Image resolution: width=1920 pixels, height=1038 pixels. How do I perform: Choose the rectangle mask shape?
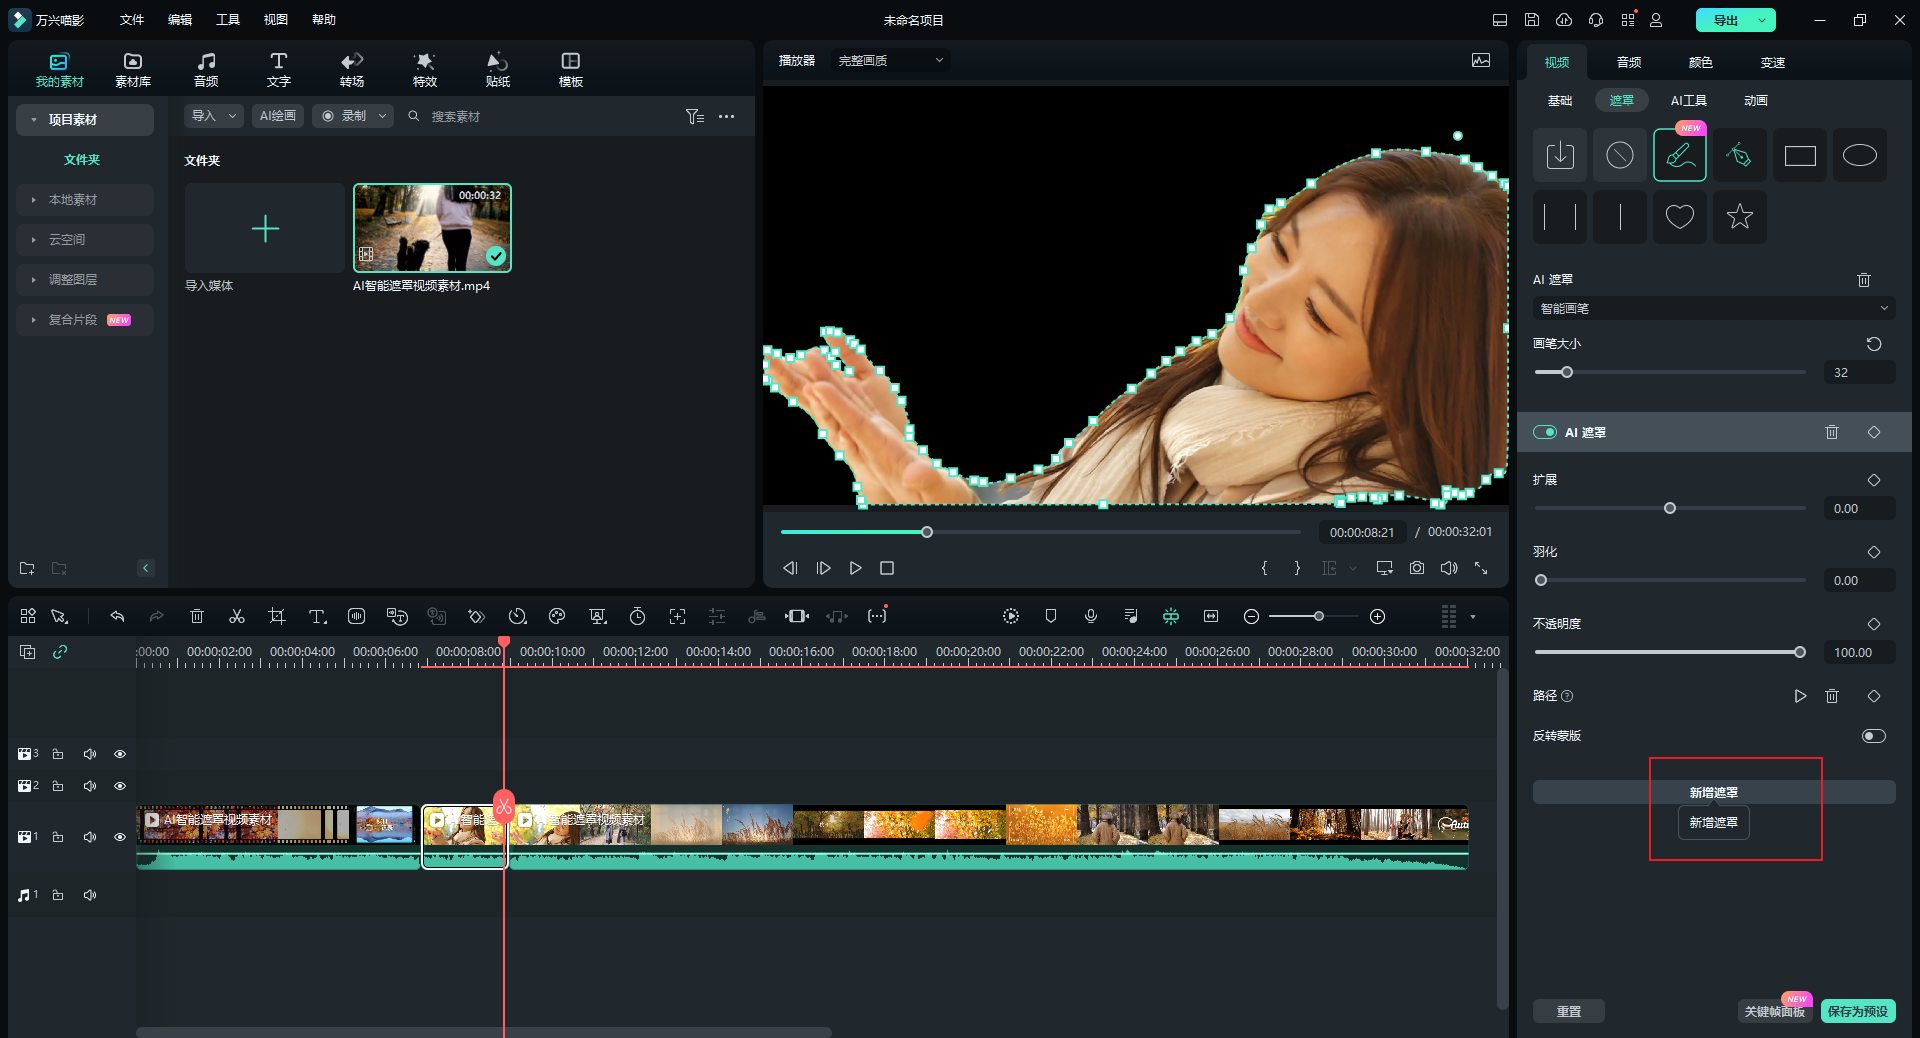click(1799, 156)
